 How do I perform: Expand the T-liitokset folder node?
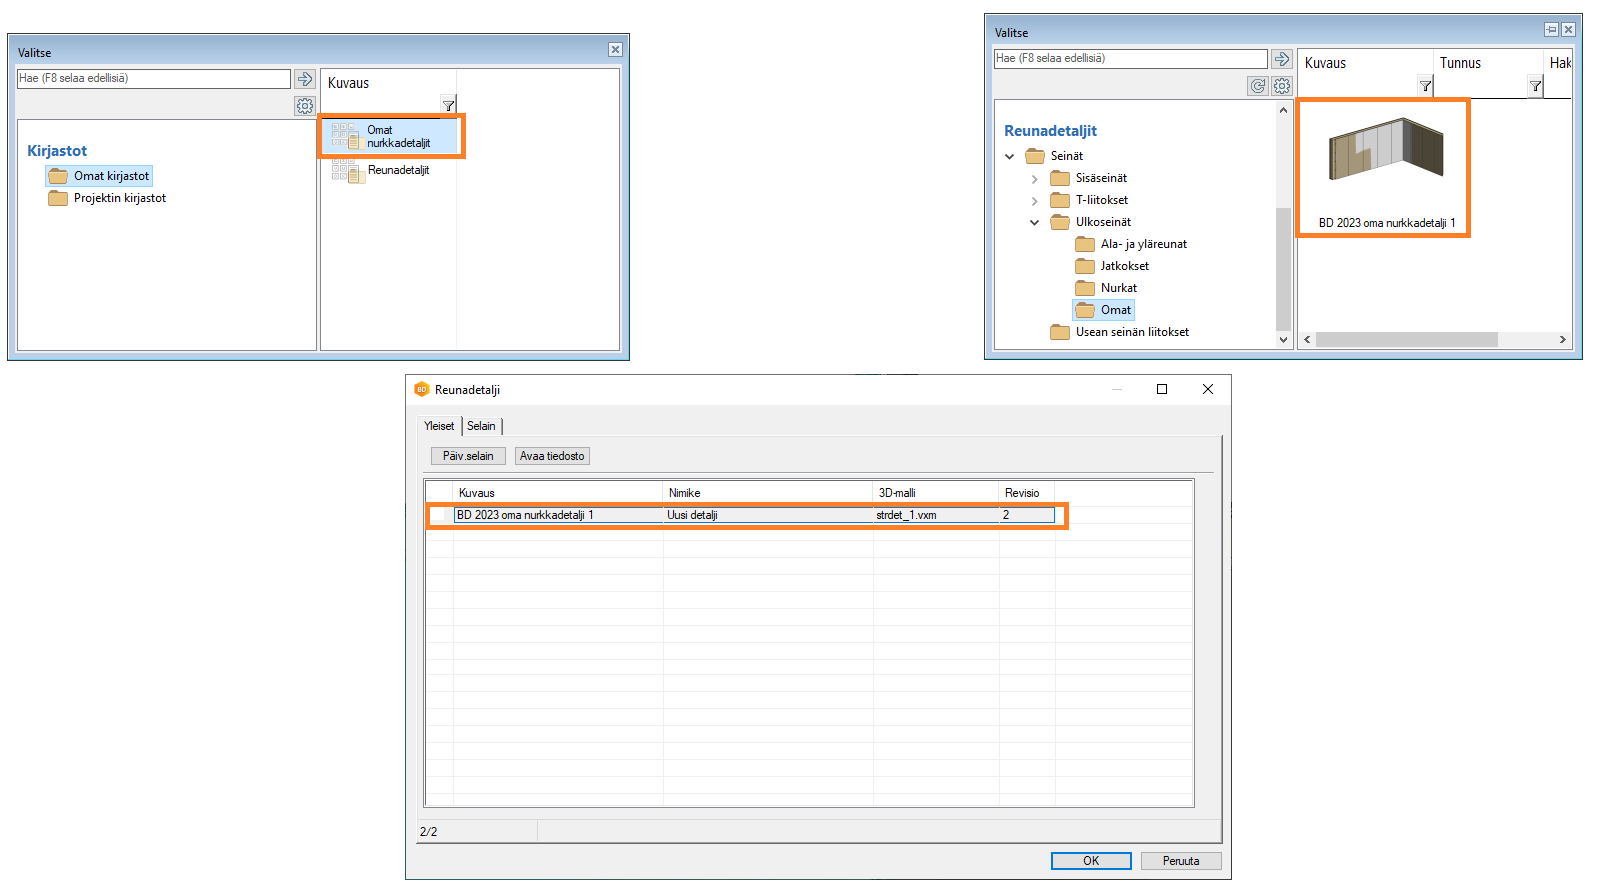coord(1034,201)
